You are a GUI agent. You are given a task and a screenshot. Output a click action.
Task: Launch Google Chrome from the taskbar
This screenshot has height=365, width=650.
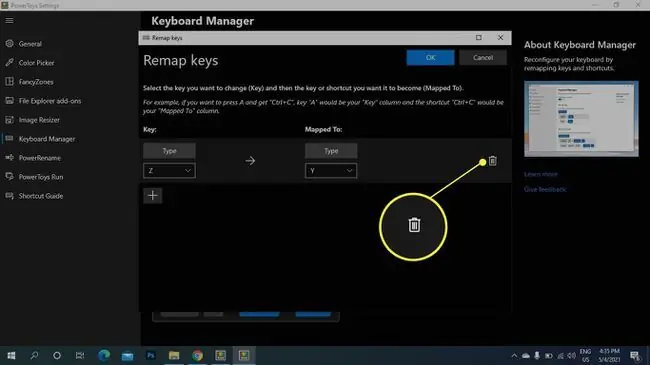pos(197,355)
